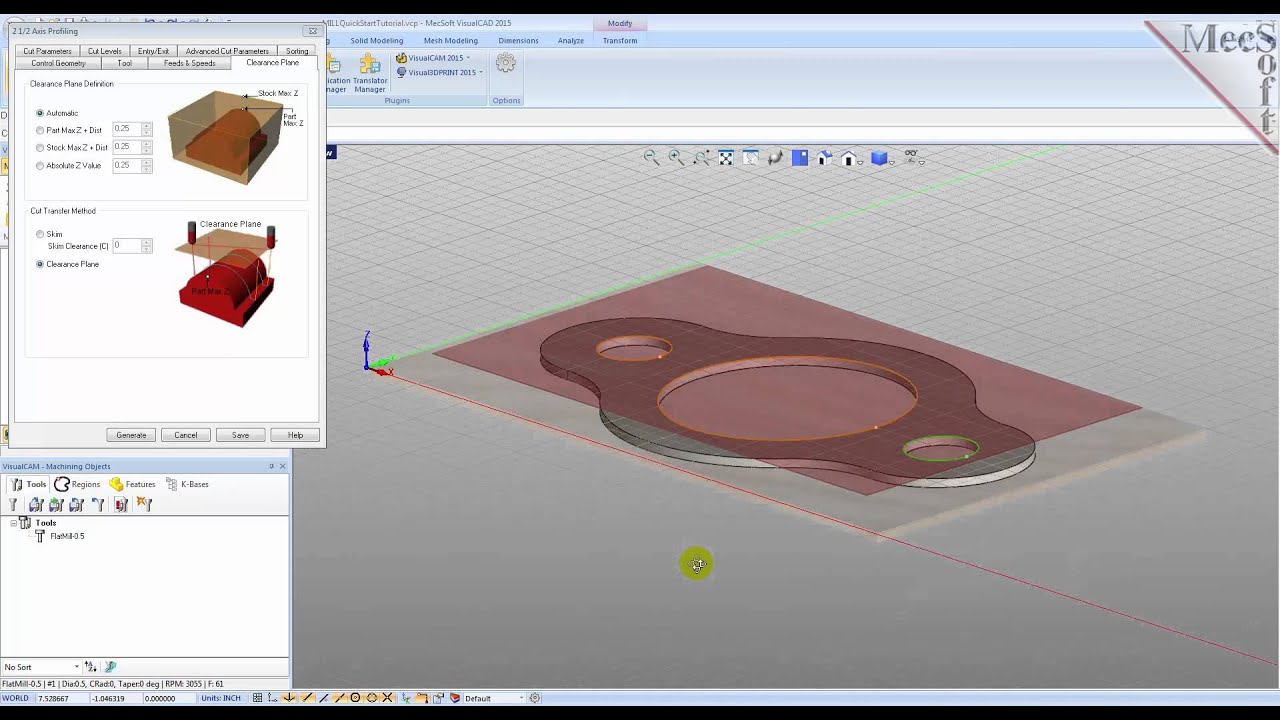Select Clearance Plane cut transfer method
The height and width of the screenshot is (720, 1280).
tap(40, 264)
